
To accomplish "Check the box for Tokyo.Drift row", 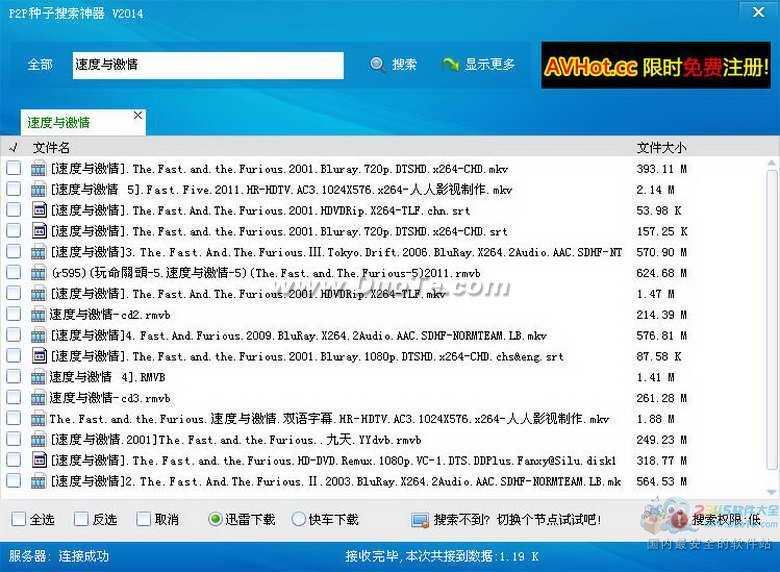I will [x=14, y=252].
